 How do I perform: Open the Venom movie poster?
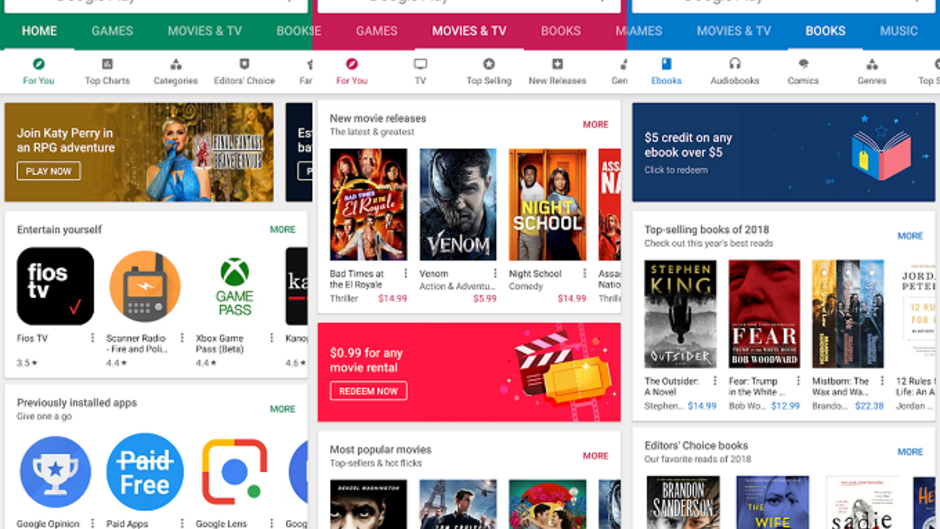(458, 205)
